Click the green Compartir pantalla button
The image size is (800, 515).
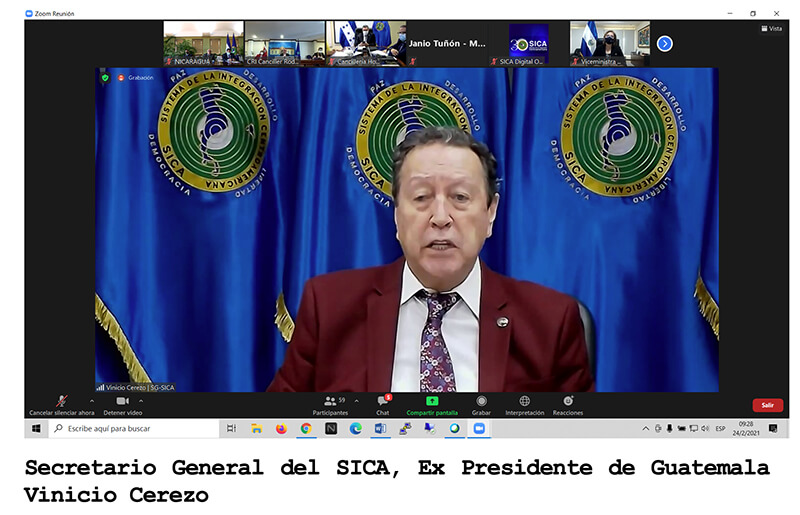pyautogui.click(x=432, y=405)
